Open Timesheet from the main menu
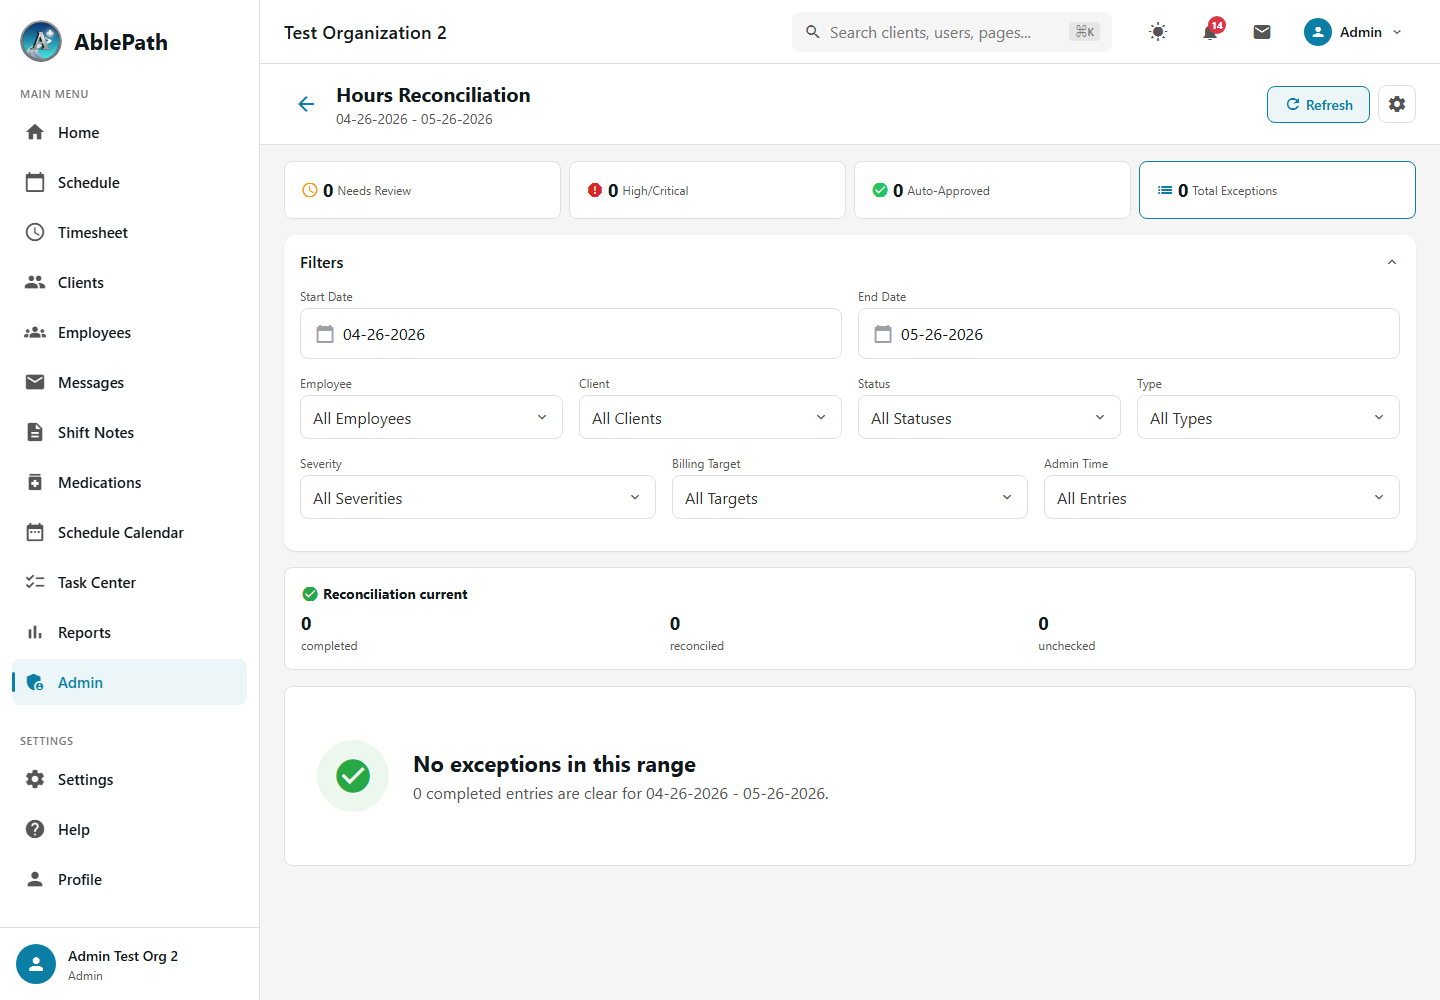Screen dimensions: 1440x1000 [x=129, y=233]
